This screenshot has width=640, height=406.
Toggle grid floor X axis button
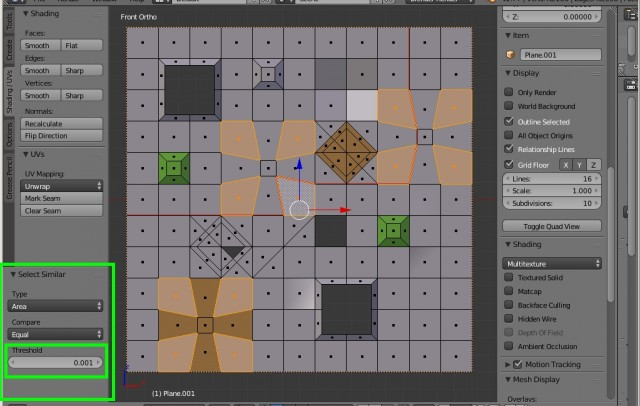pos(566,165)
